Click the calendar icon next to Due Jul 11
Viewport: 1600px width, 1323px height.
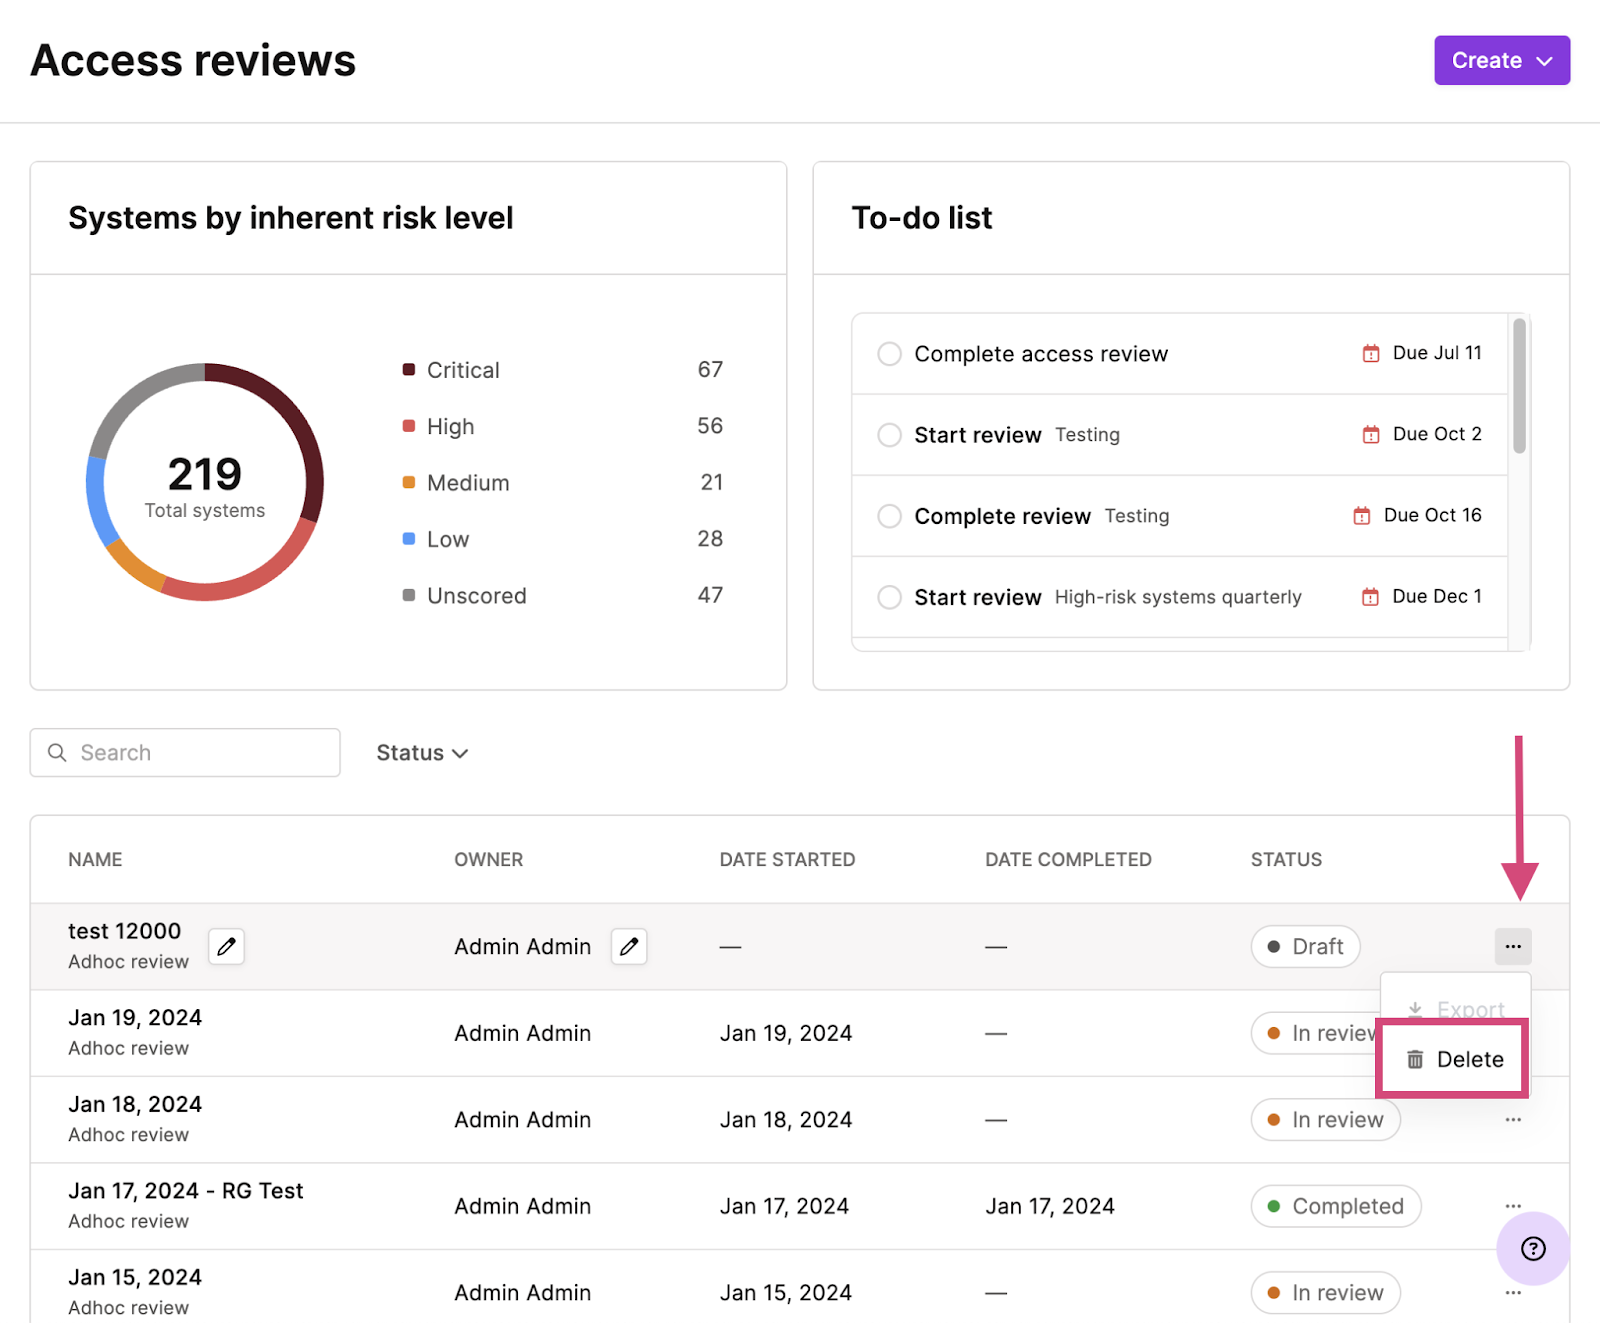pos(1370,353)
